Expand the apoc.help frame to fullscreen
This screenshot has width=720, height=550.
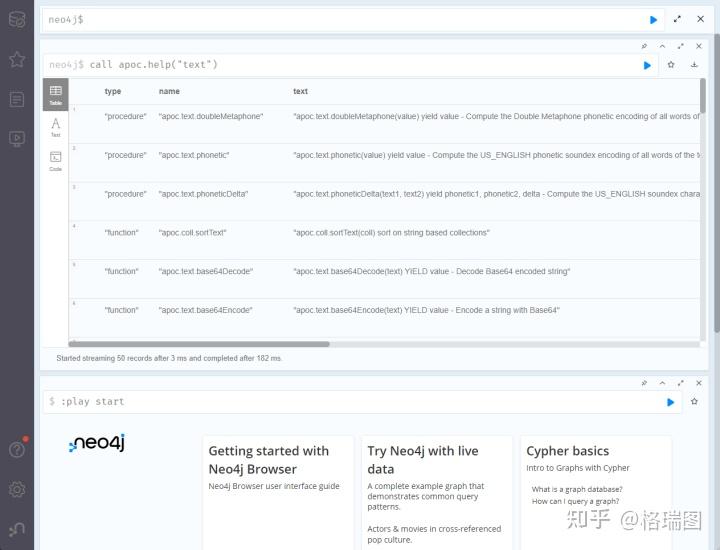click(x=681, y=46)
